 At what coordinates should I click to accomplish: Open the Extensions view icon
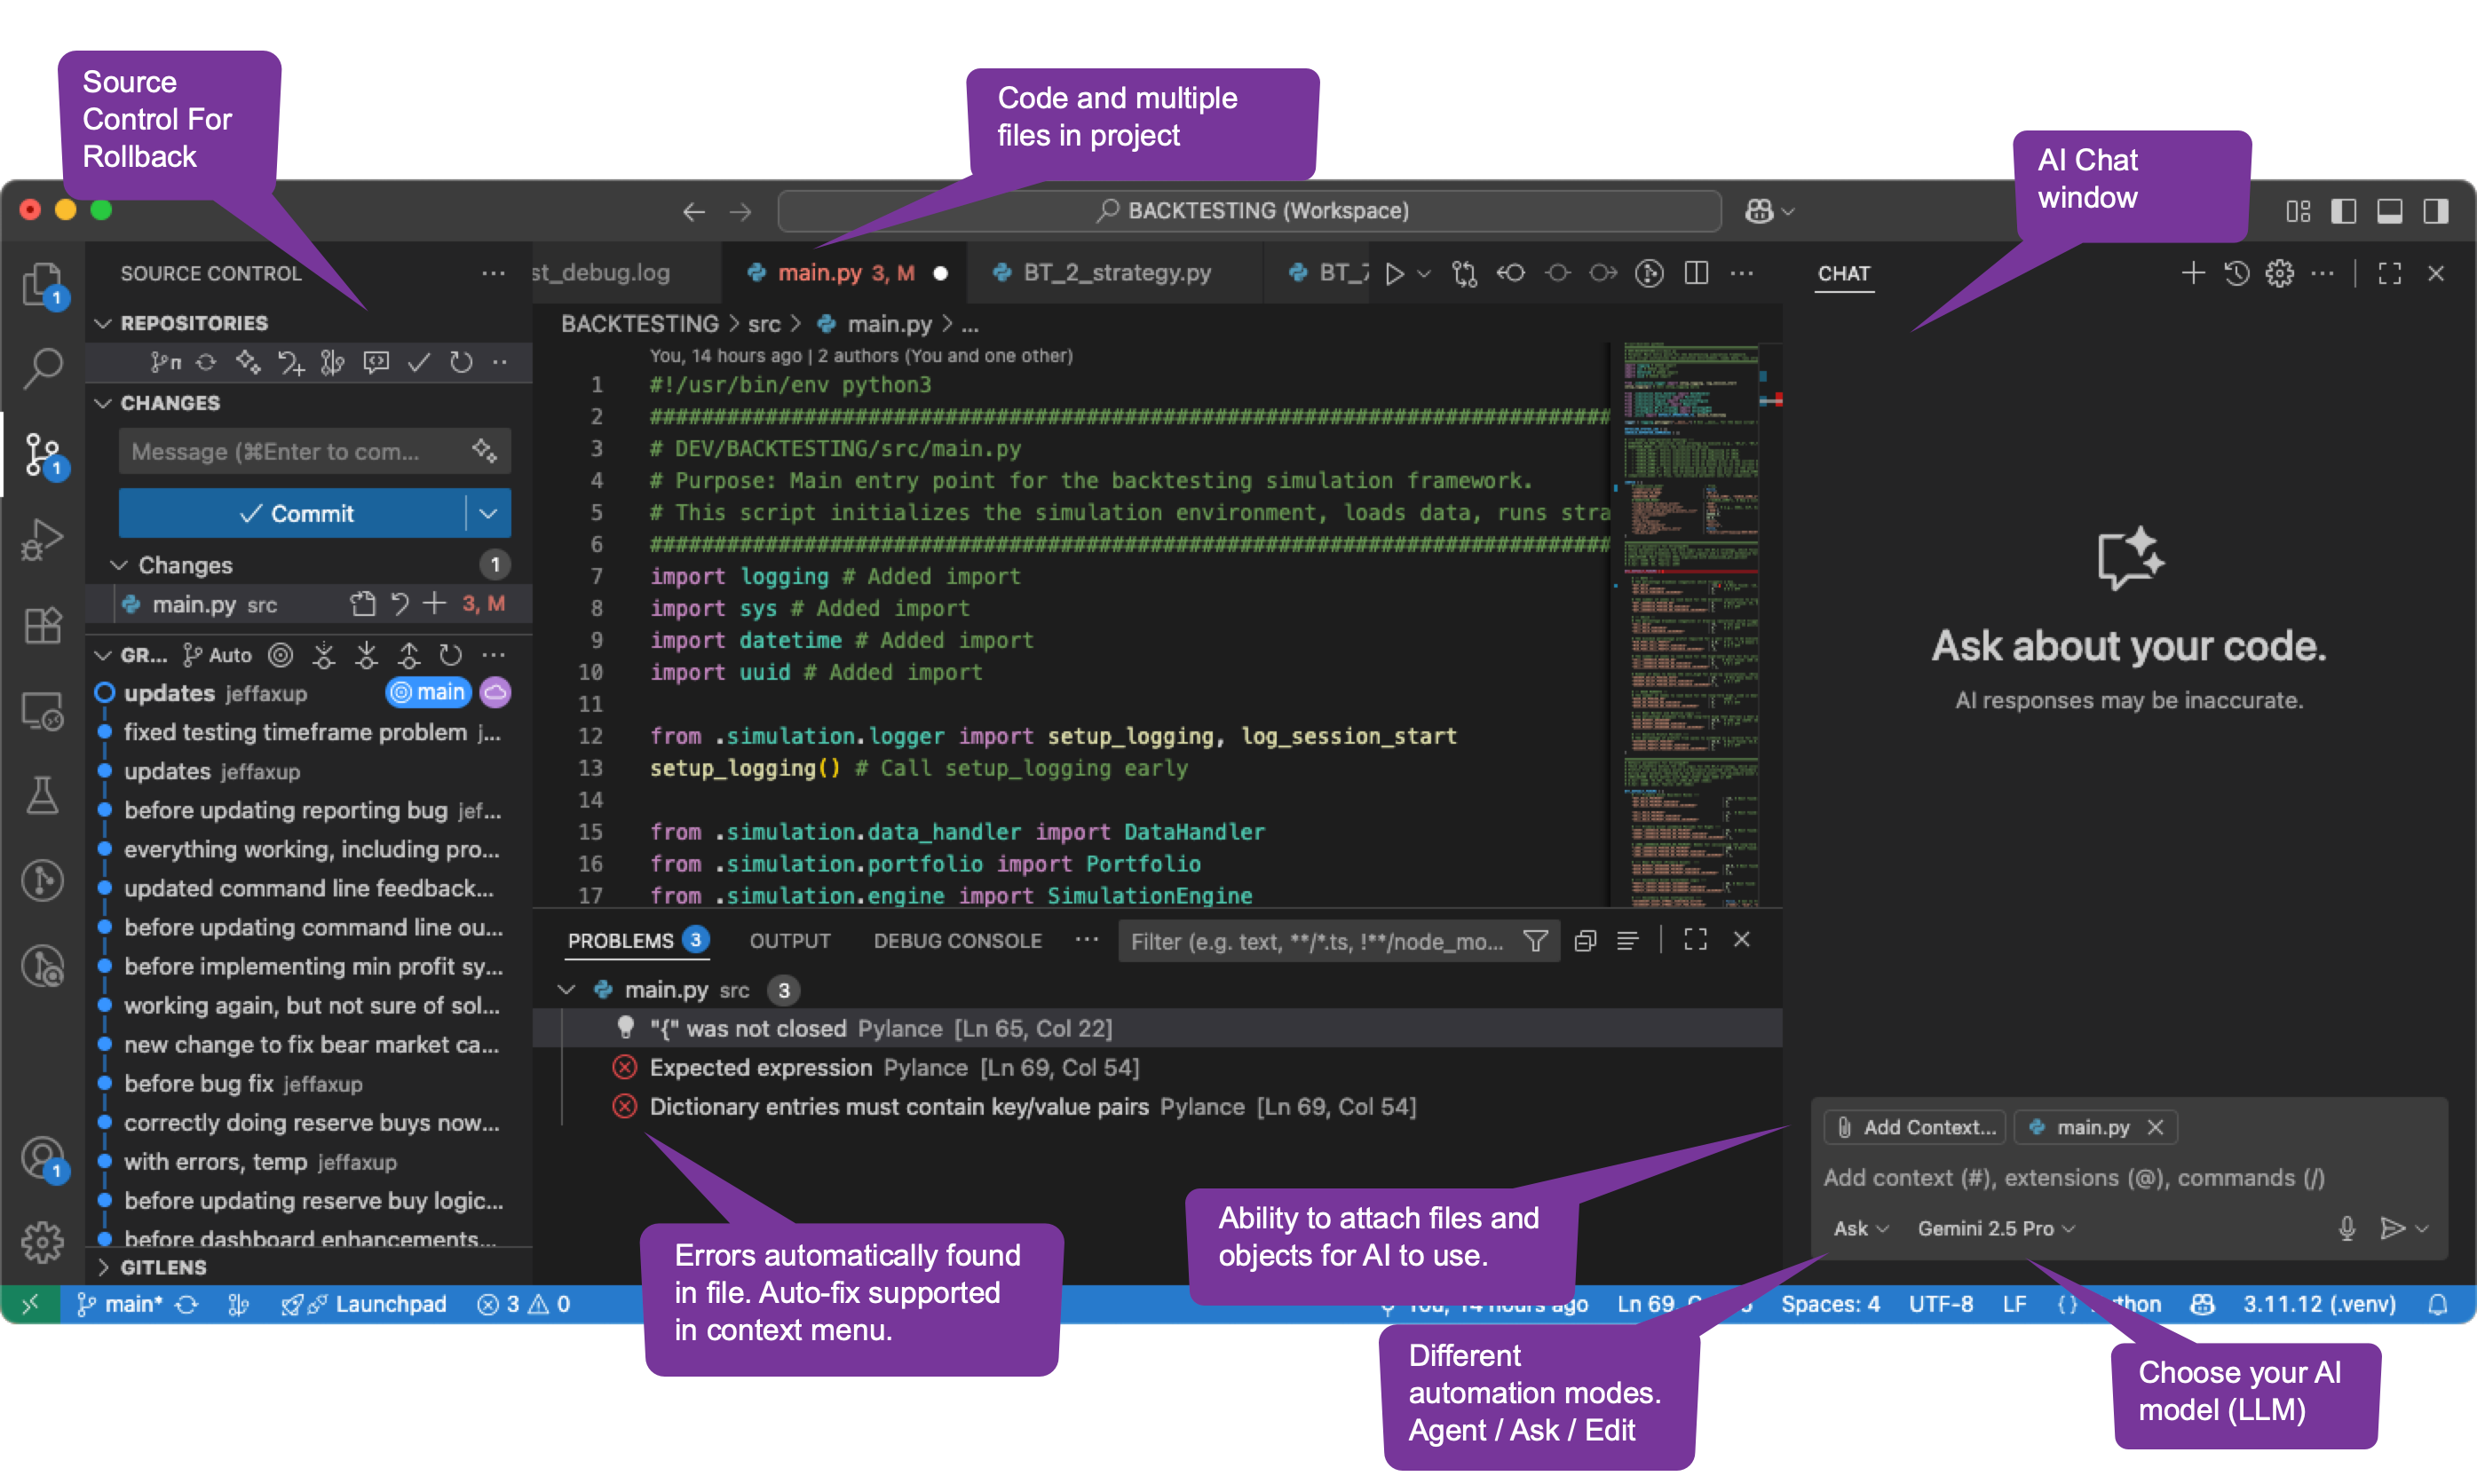click(43, 626)
